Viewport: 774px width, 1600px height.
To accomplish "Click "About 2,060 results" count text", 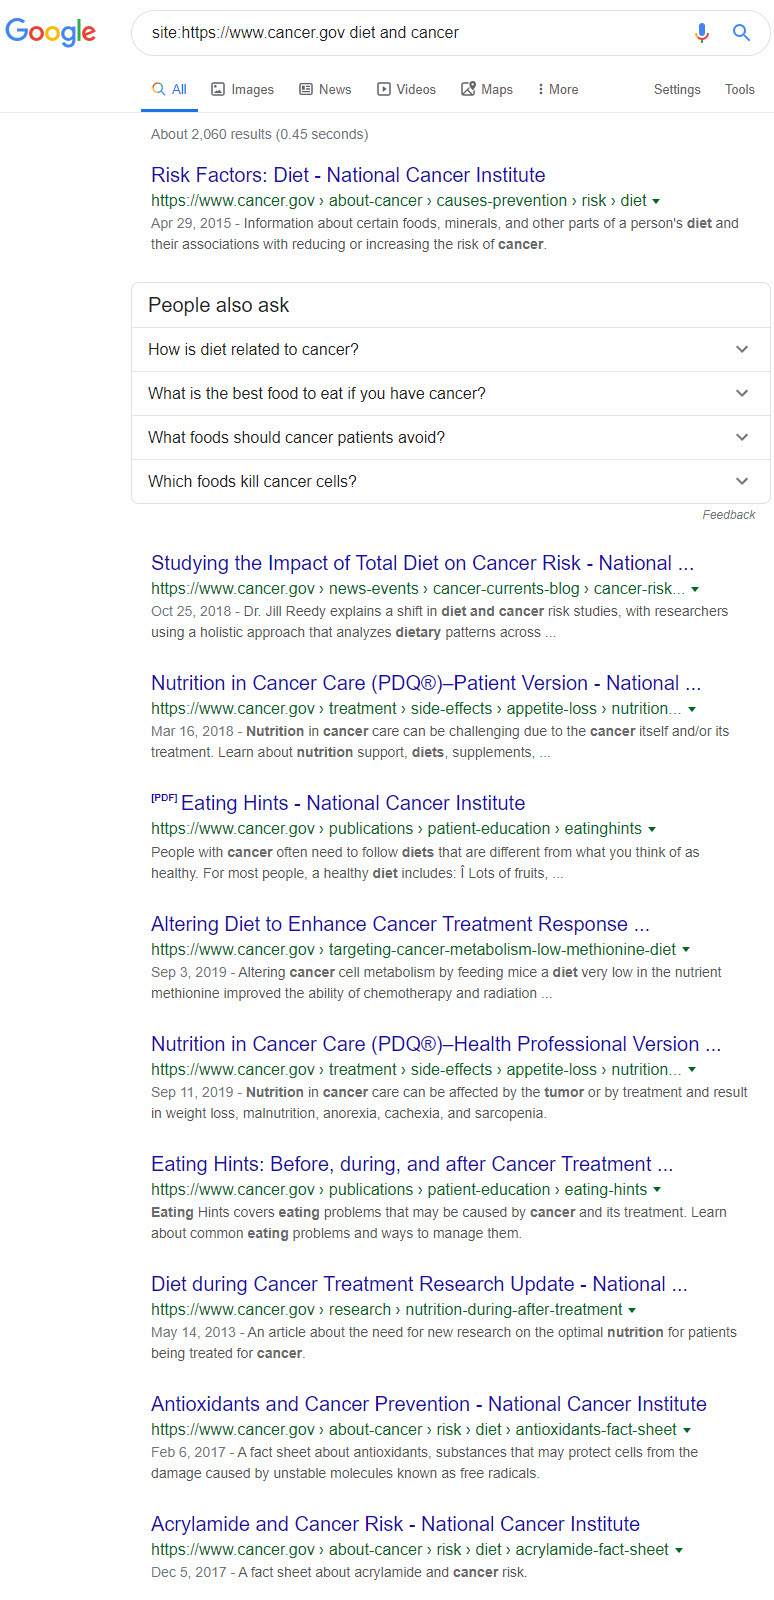I will (x=259, y=134).
